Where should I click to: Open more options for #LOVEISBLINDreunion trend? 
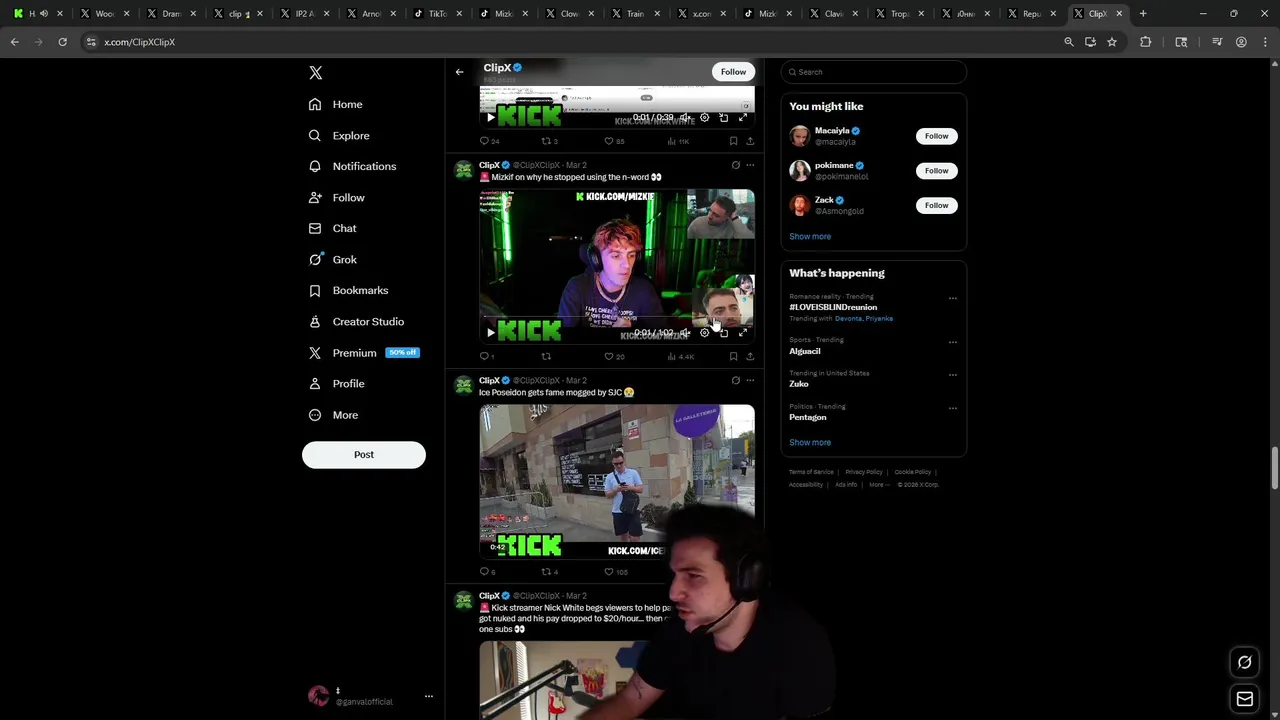click(952, 298)
